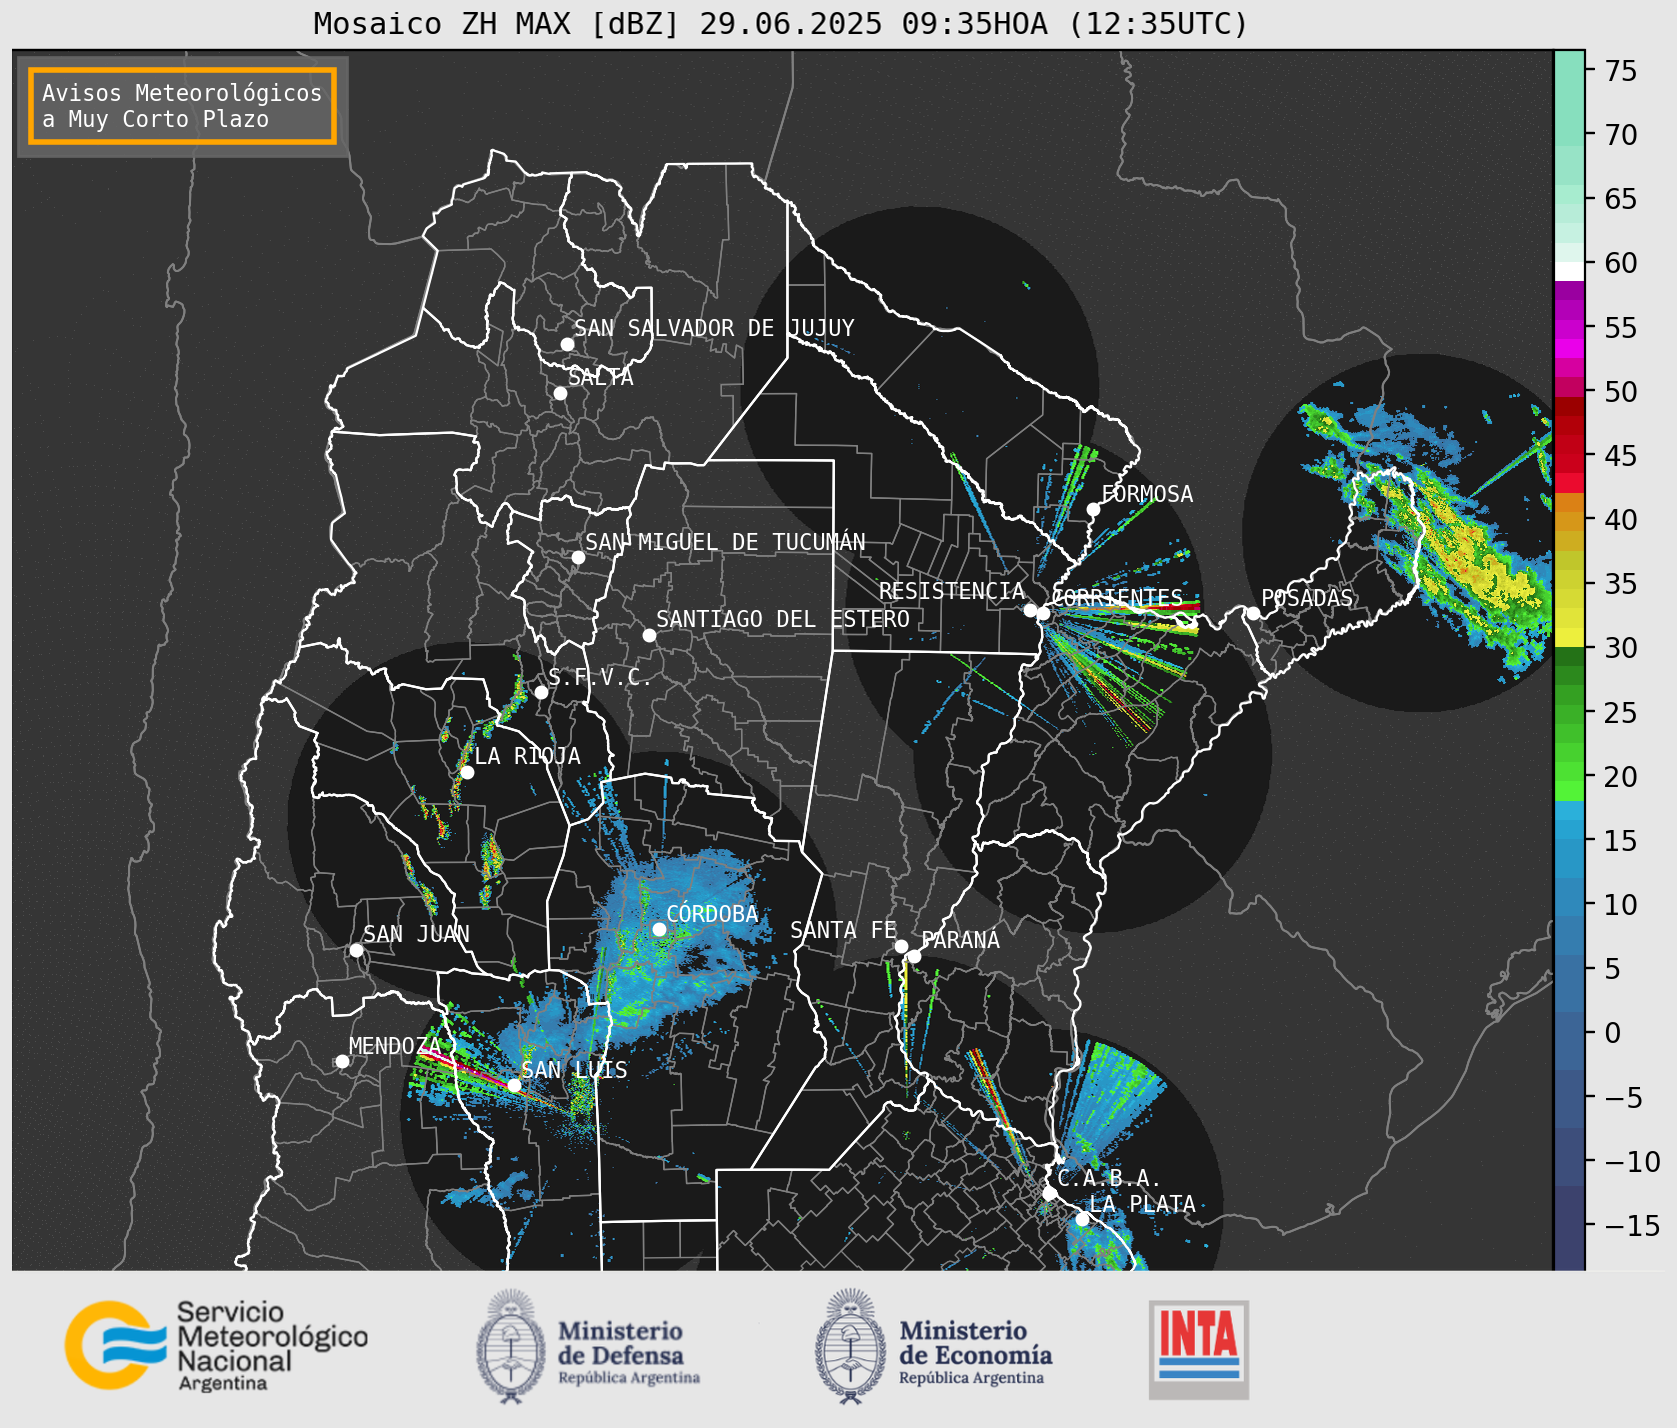Select the Paraná city marker
This screenshot has height=1428, width=1677.
(914, 957)
